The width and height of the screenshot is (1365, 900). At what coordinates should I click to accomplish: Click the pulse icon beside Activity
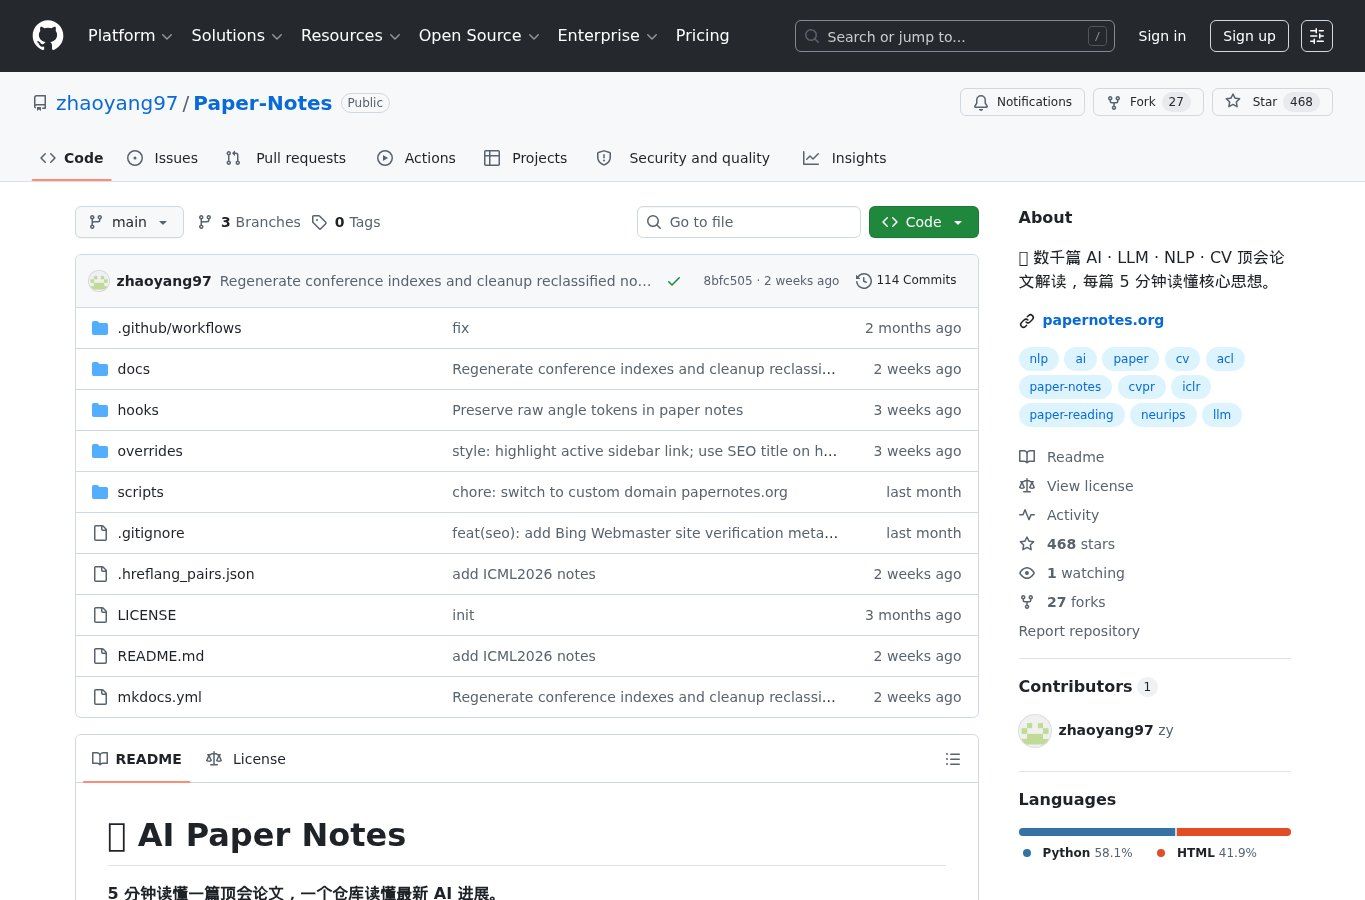[x=1027, y=515]
